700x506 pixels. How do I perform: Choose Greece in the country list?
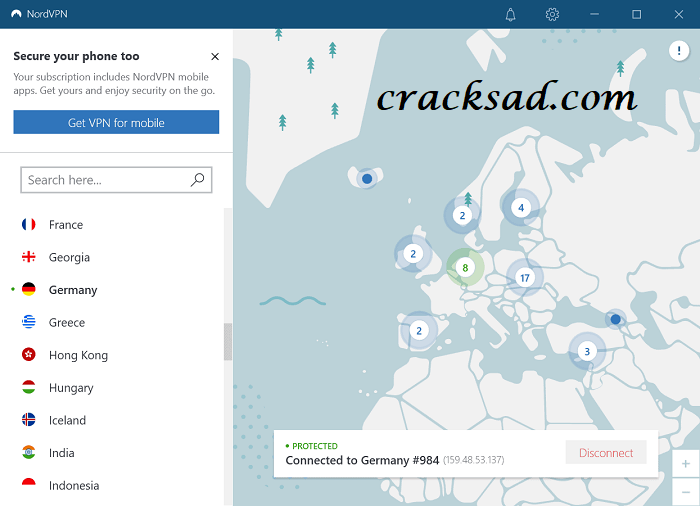coord(67,322)
